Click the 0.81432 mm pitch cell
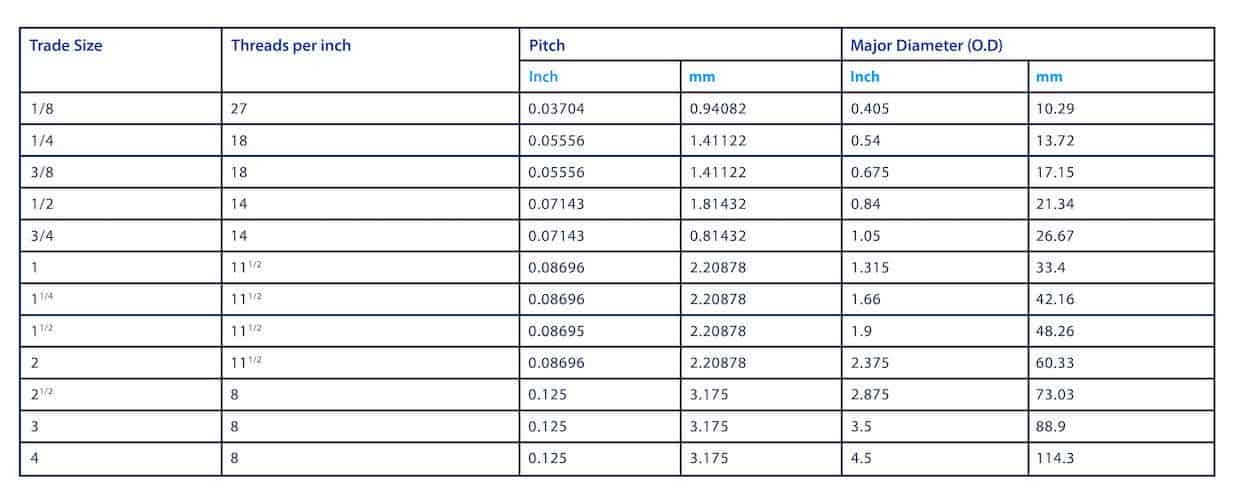The height and width of the screenshot is (501, 1240). pos(761,235)
